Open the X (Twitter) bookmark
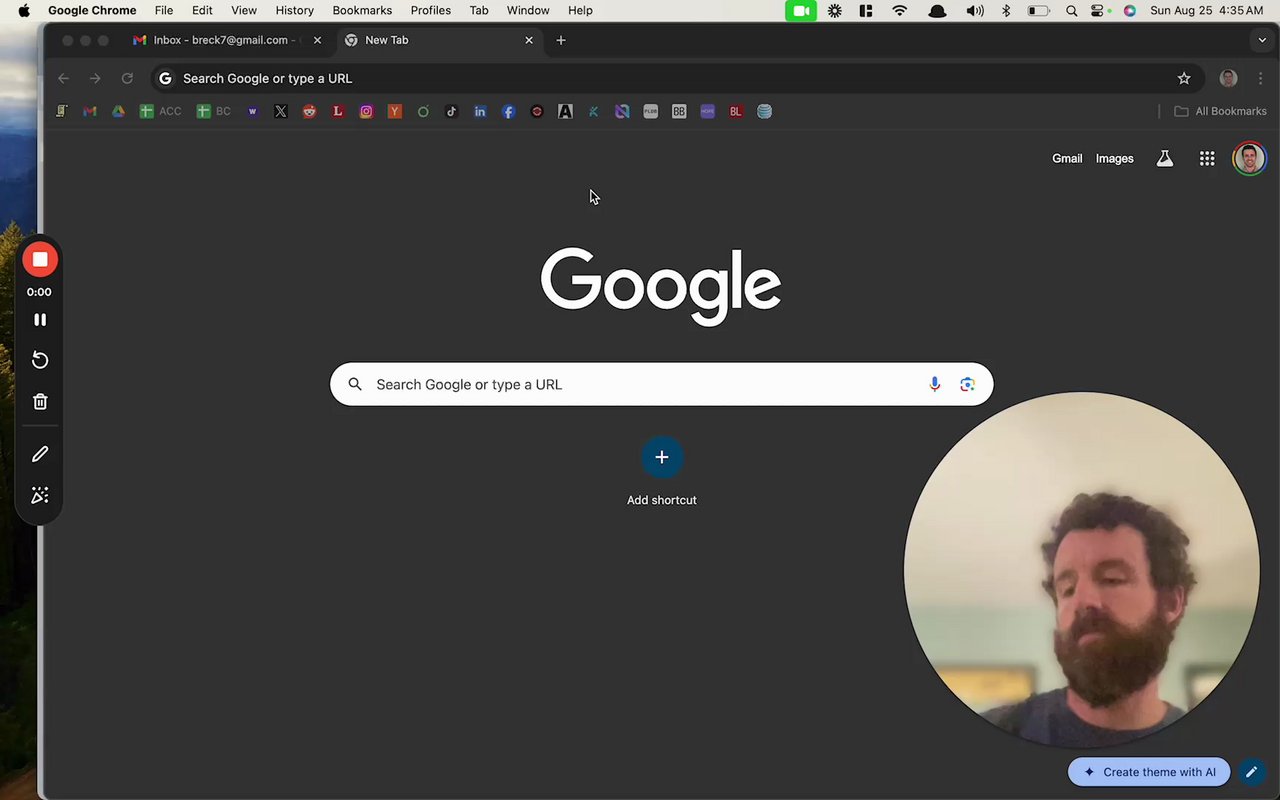The height and width of the screenshot is (800, 1280). pos(281,111)
